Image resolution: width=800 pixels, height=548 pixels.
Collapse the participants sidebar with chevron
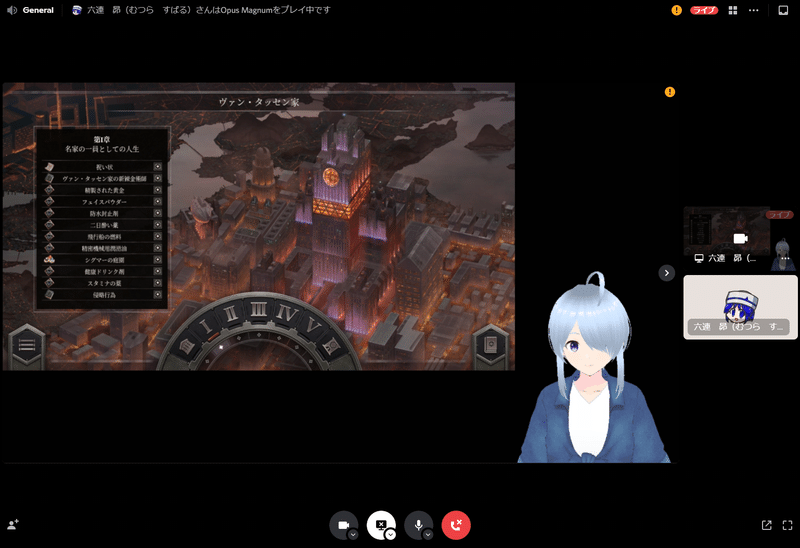pos(666,273)
